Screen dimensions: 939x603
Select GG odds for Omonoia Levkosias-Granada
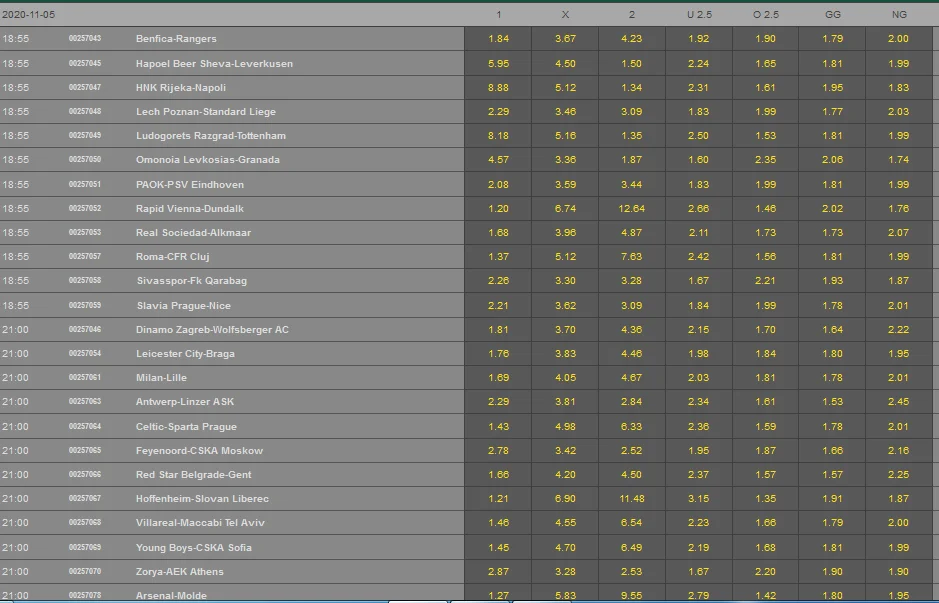[832, 160]
